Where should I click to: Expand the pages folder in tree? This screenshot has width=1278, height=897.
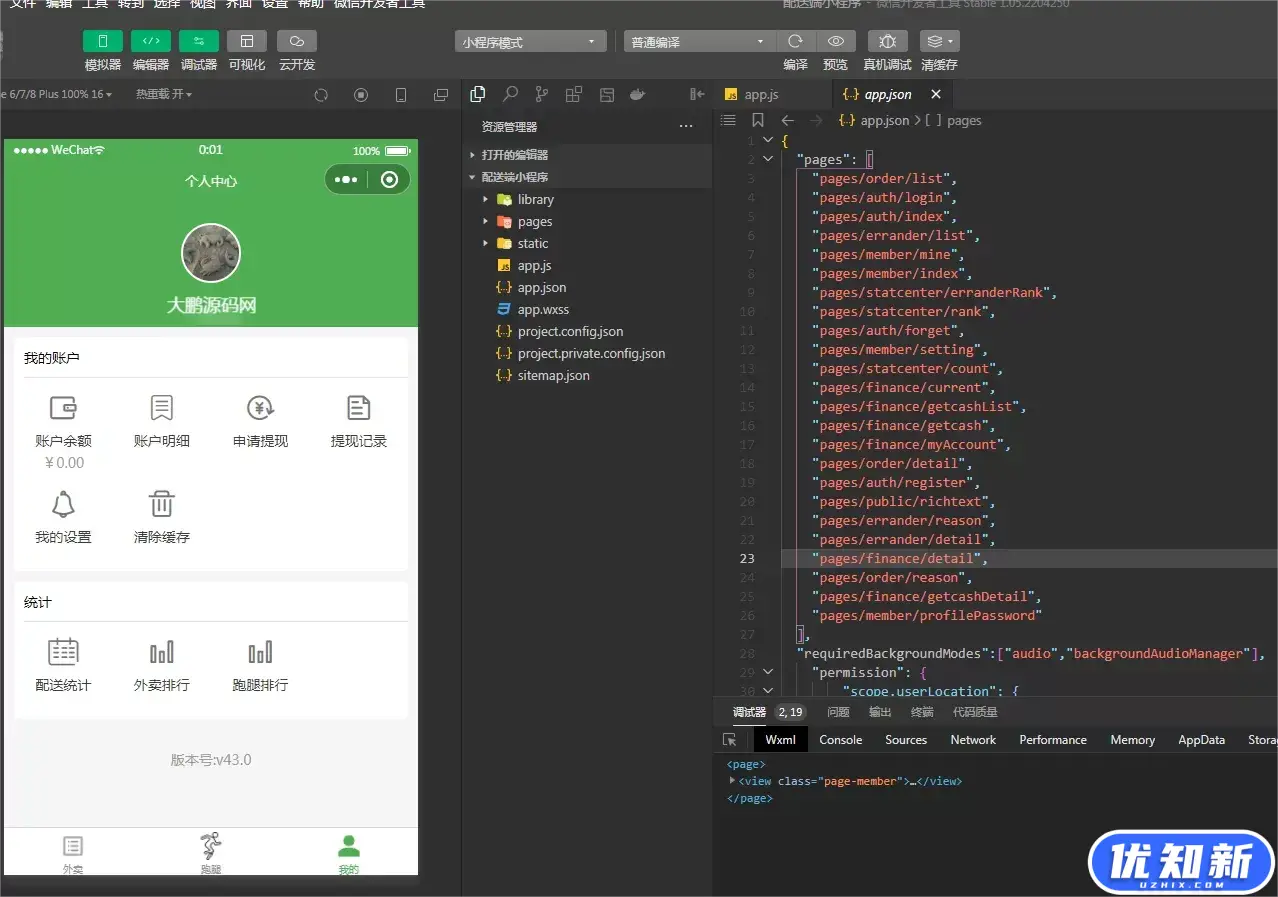click(534, 222)
